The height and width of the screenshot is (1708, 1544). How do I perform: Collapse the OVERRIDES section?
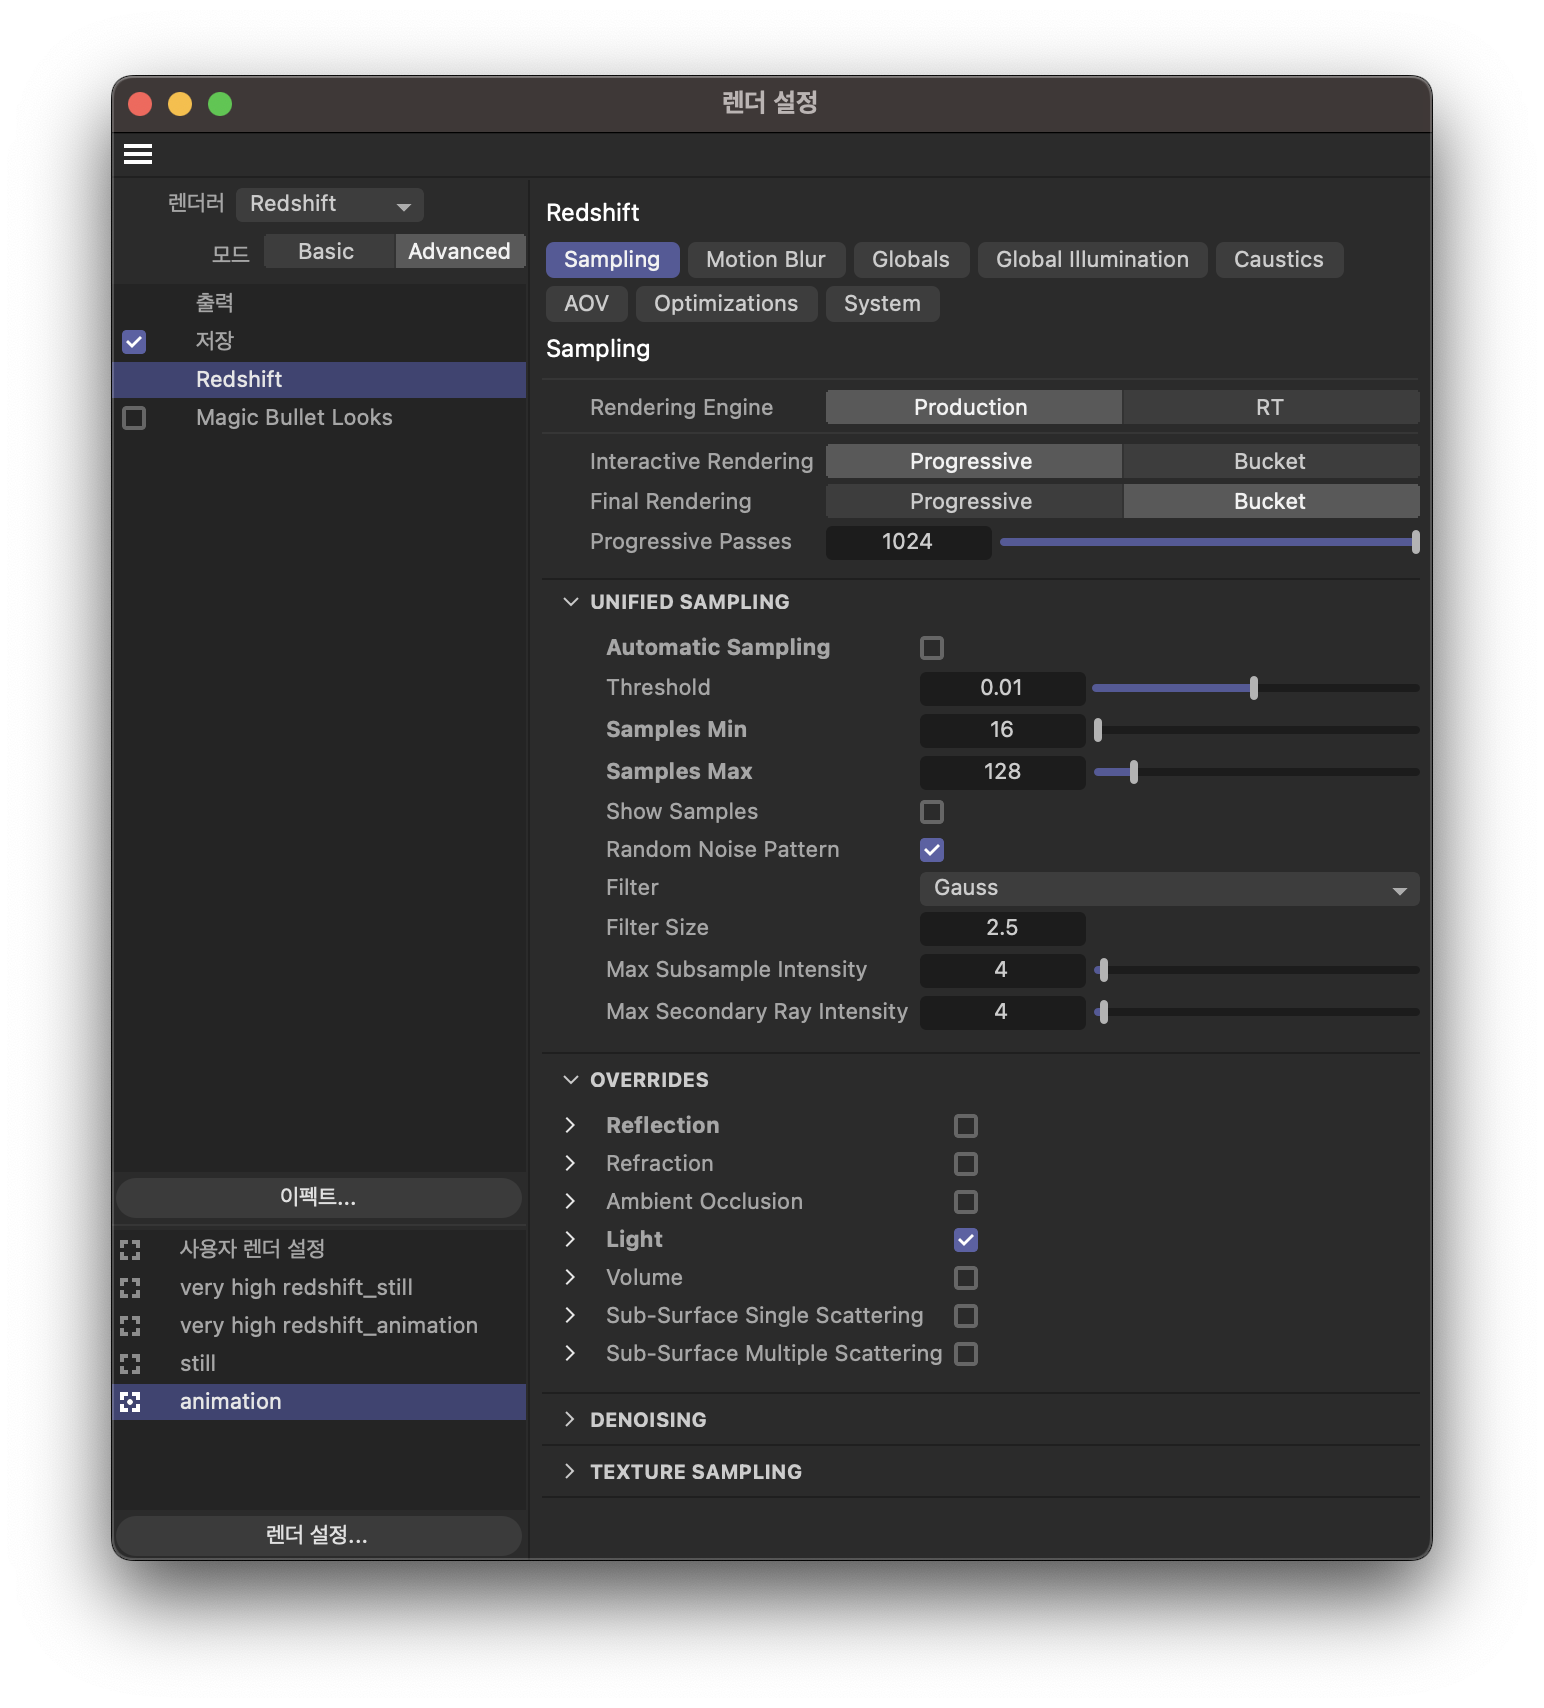pyautogui.click(x=570, y=1079)
